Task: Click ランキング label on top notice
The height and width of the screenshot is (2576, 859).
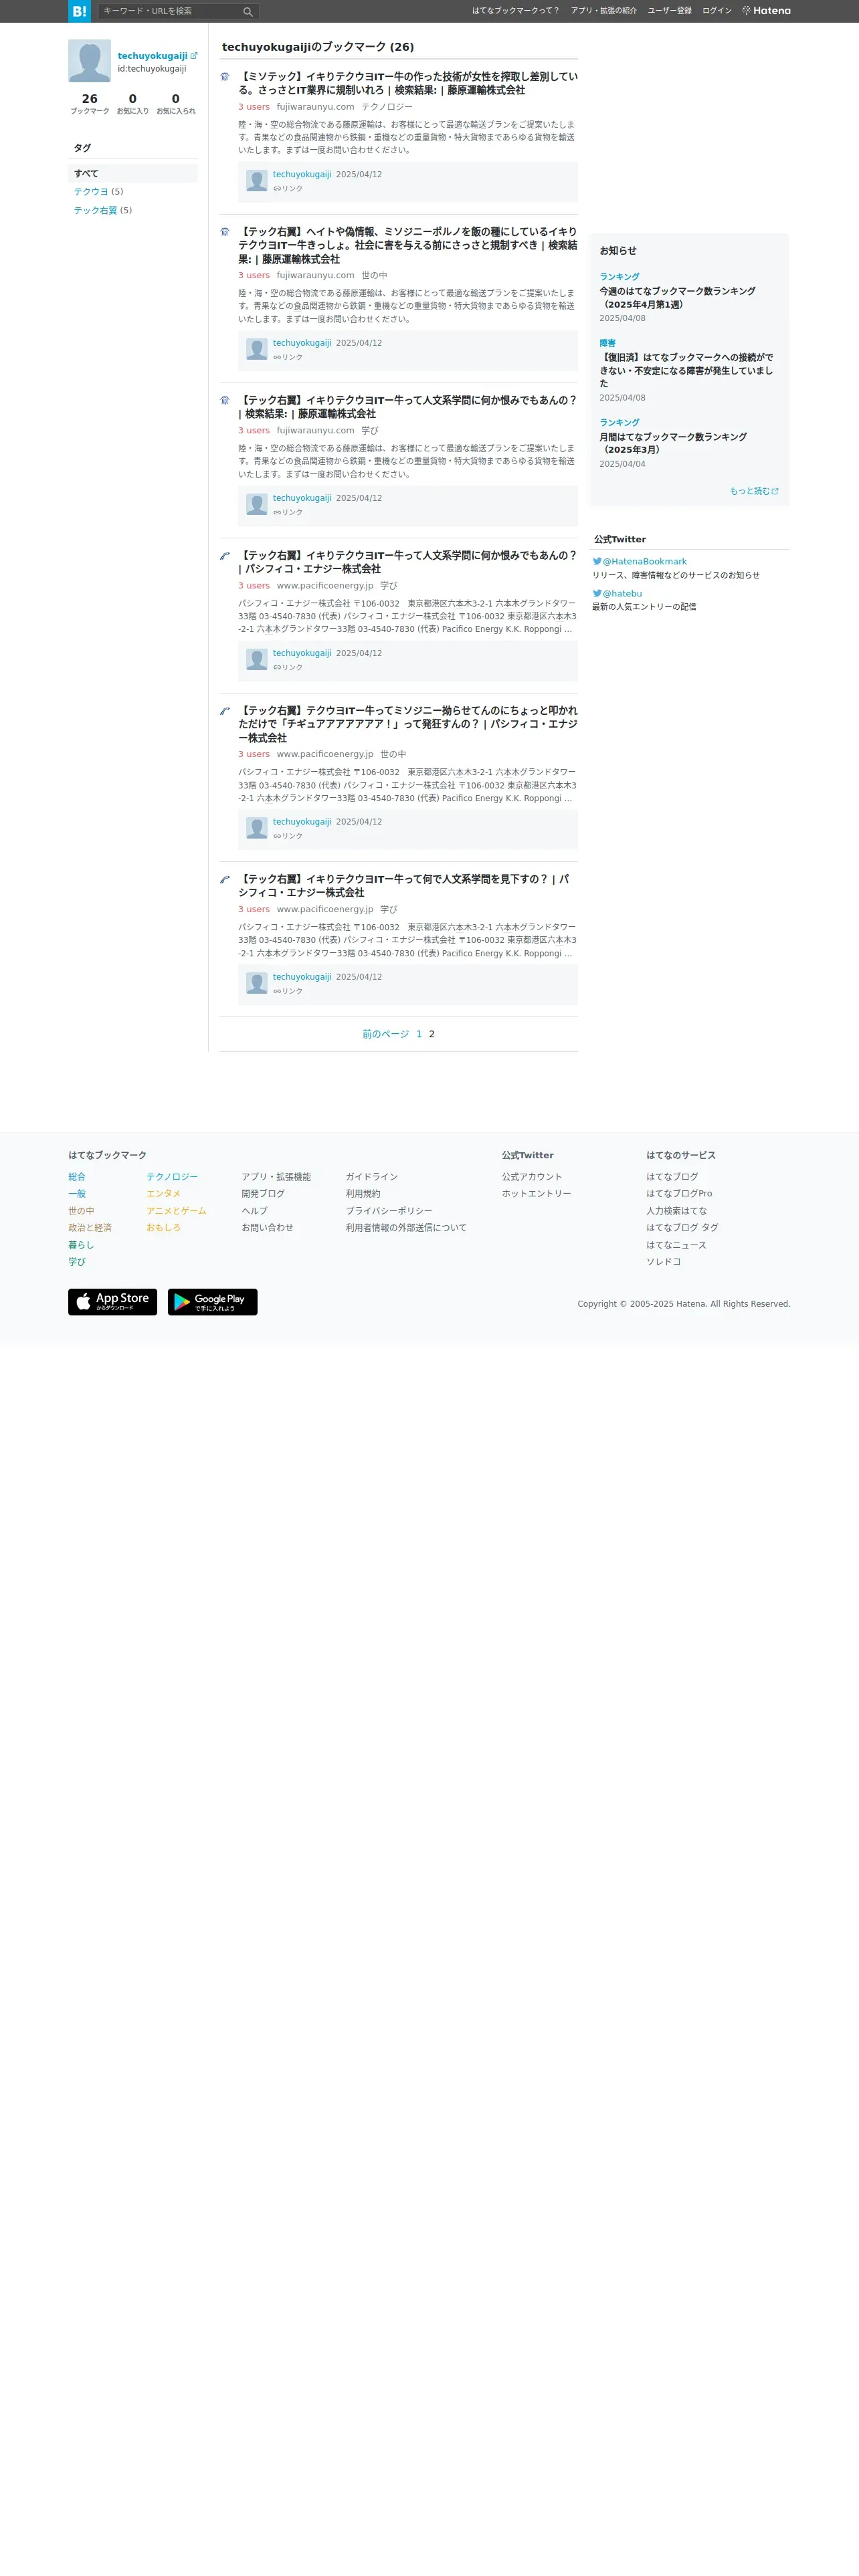Action: 619,277
